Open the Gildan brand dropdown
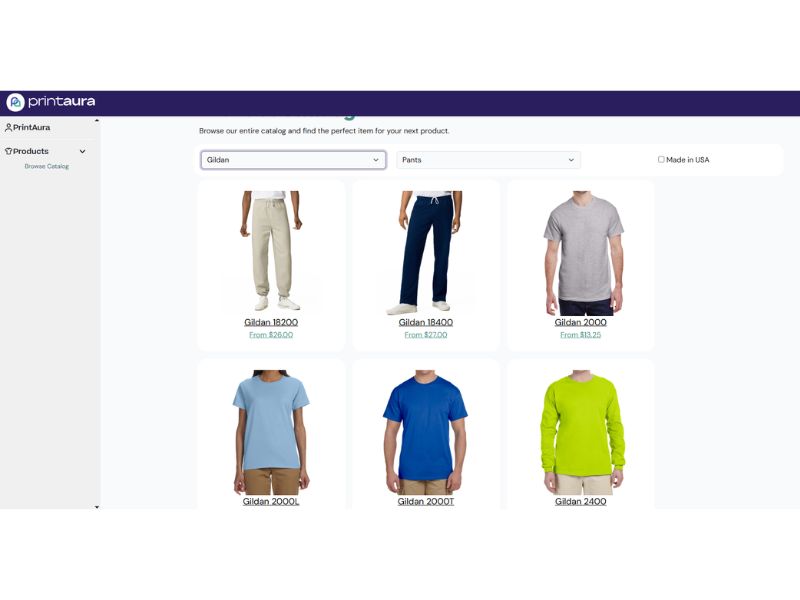Image resolution: width=800 pixels, height=600 pixels. (293, 160)
